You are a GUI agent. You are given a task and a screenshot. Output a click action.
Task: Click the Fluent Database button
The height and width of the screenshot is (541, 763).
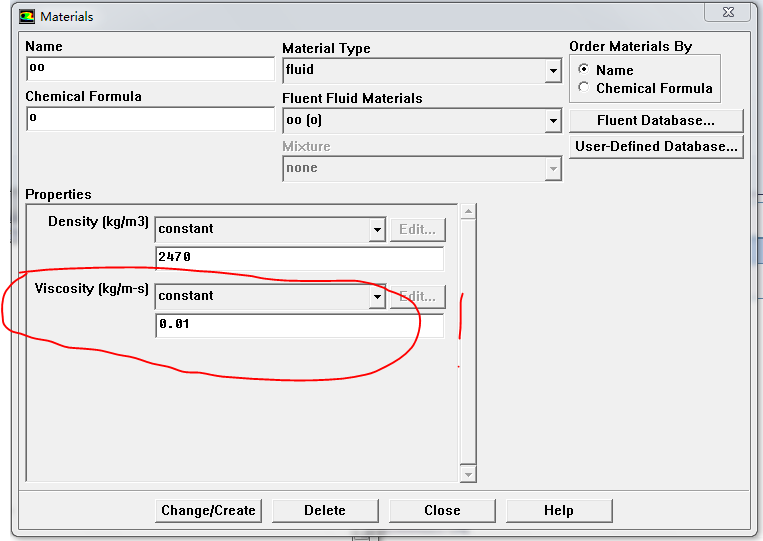[656, 121]
